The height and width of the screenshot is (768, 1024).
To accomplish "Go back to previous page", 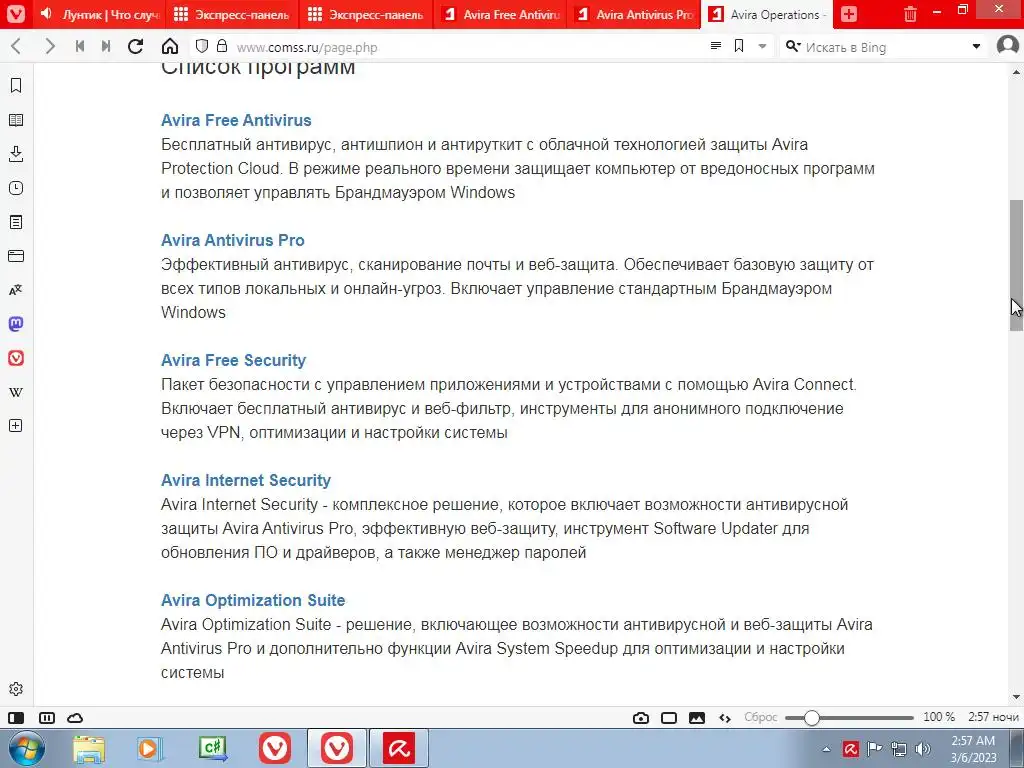I will coord(16,46).
